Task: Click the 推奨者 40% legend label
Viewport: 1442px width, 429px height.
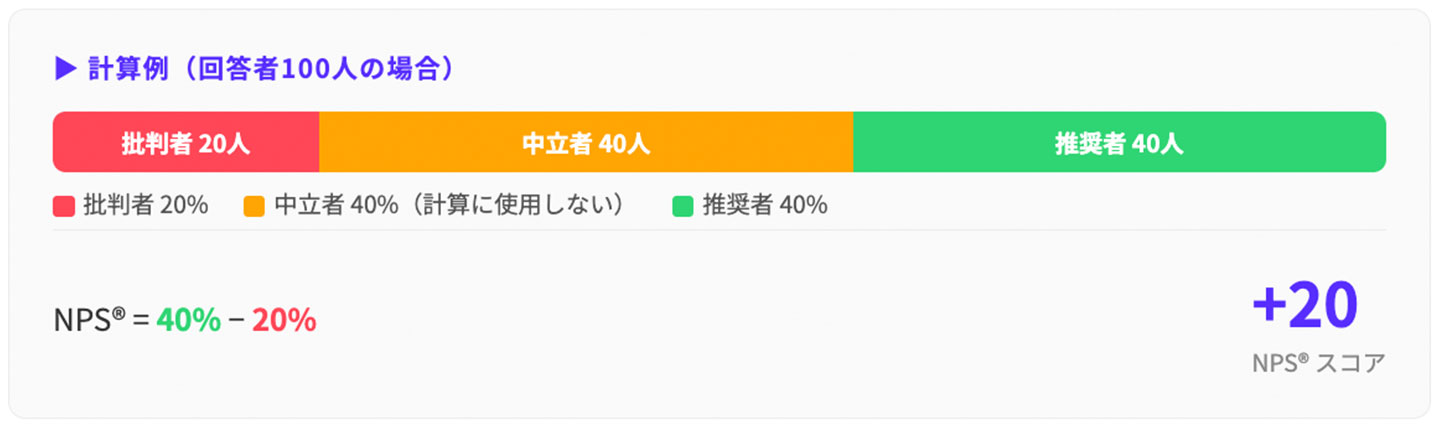Action: (x=765, y=206)
